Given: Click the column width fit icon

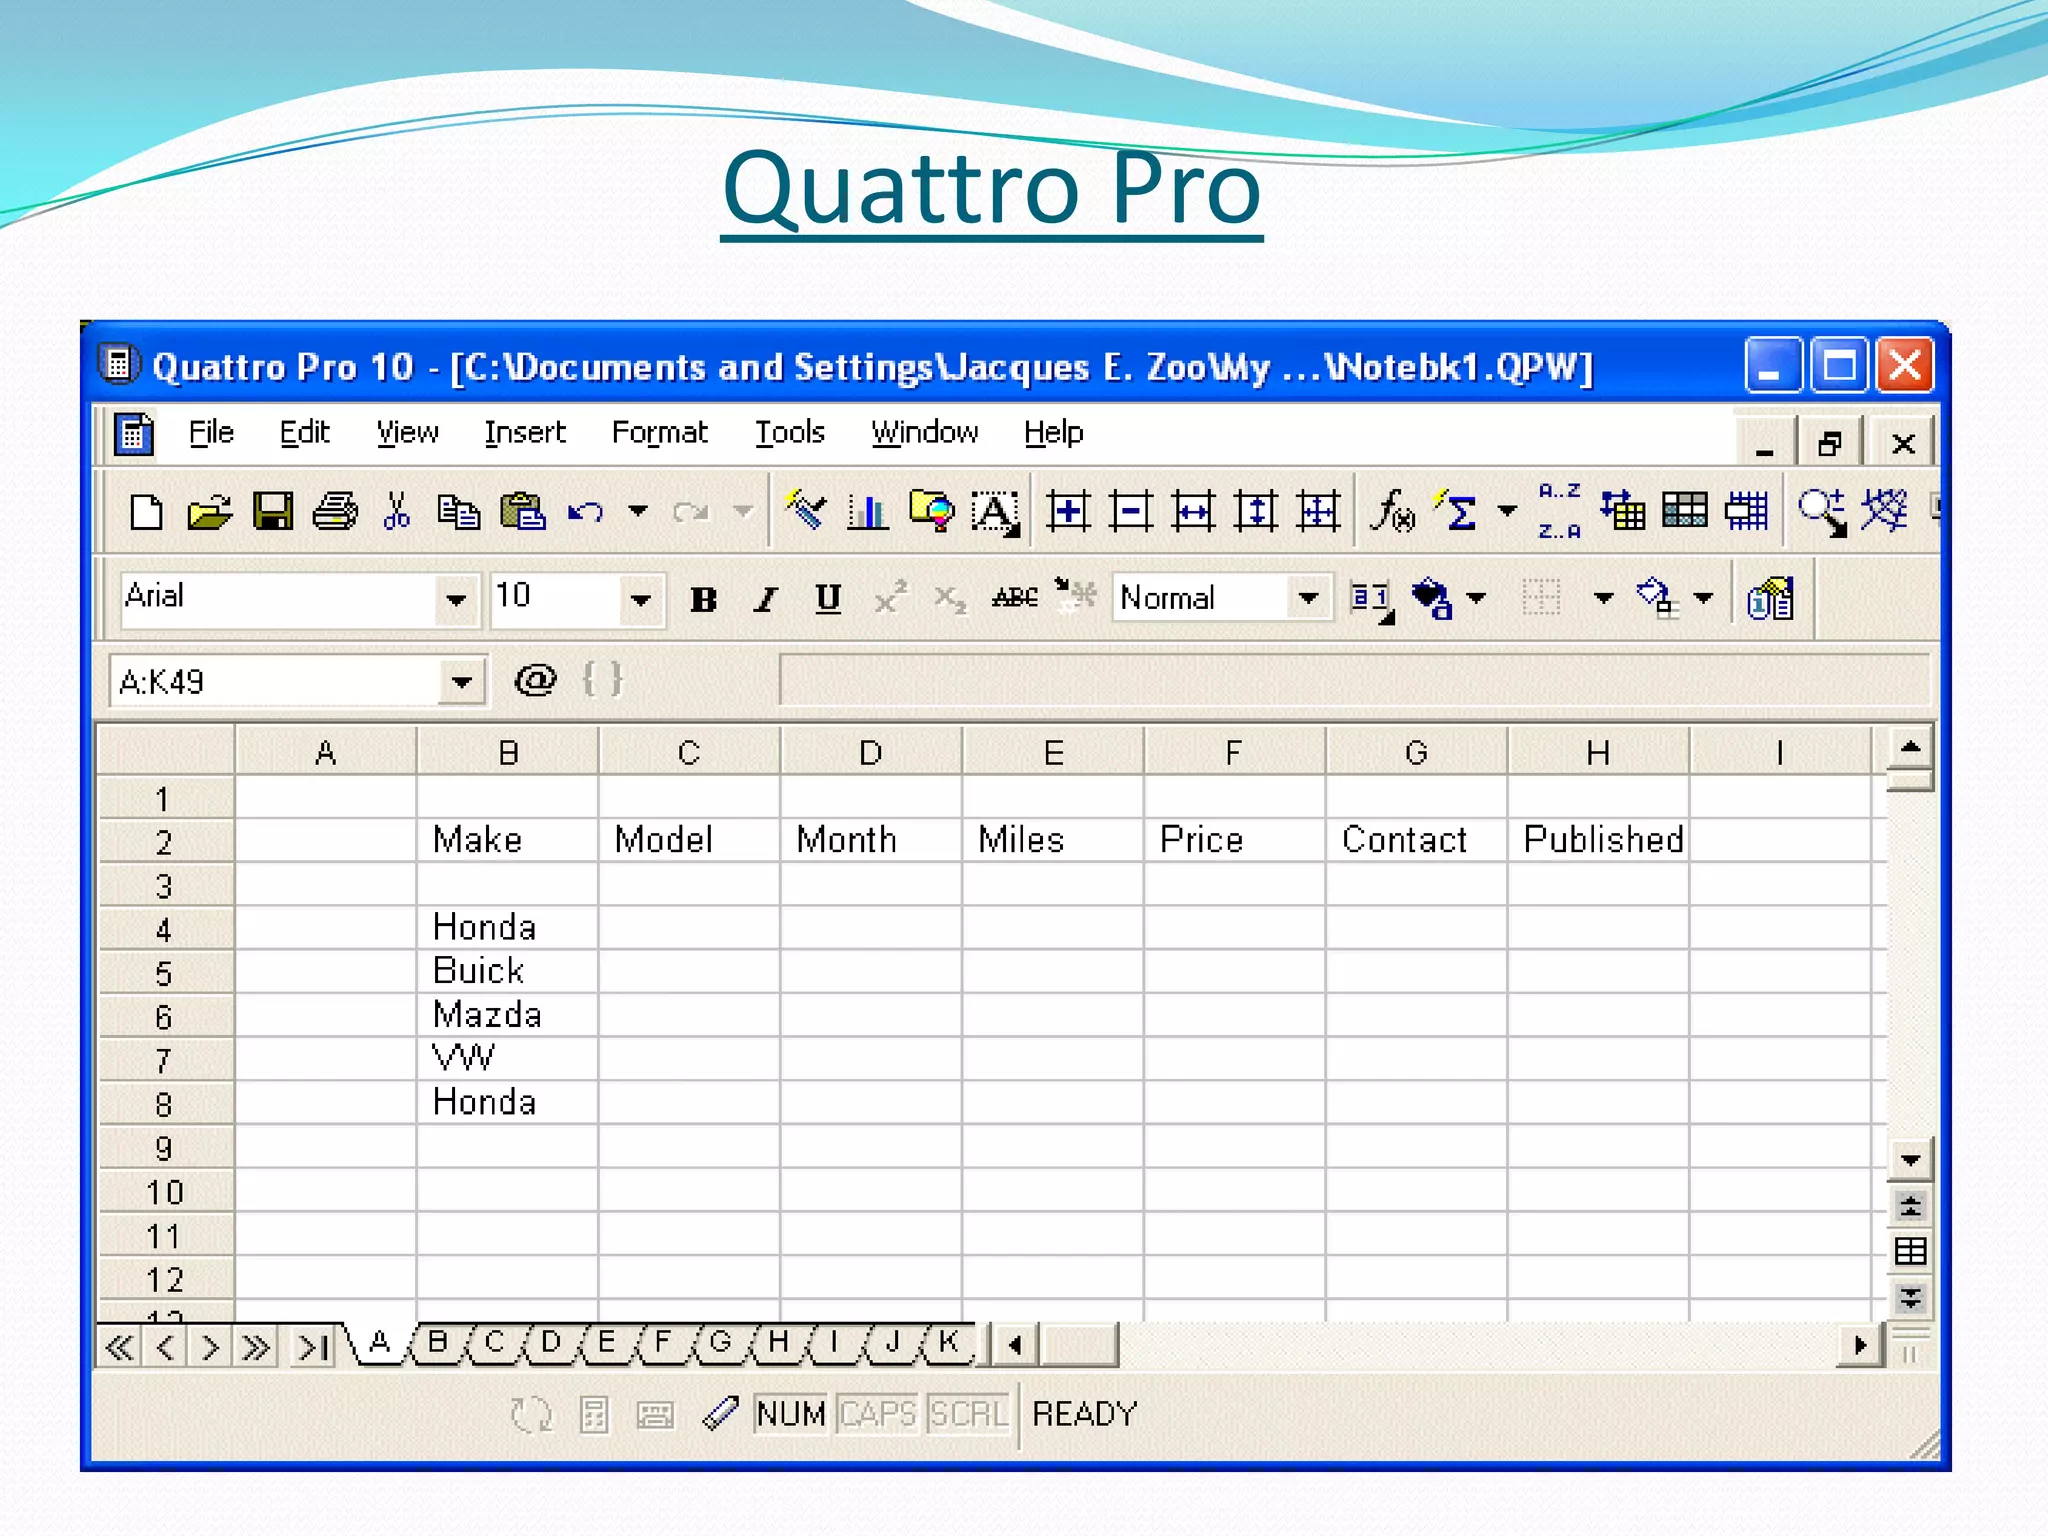Looking at the screenshot, I should click(1193, 512).
